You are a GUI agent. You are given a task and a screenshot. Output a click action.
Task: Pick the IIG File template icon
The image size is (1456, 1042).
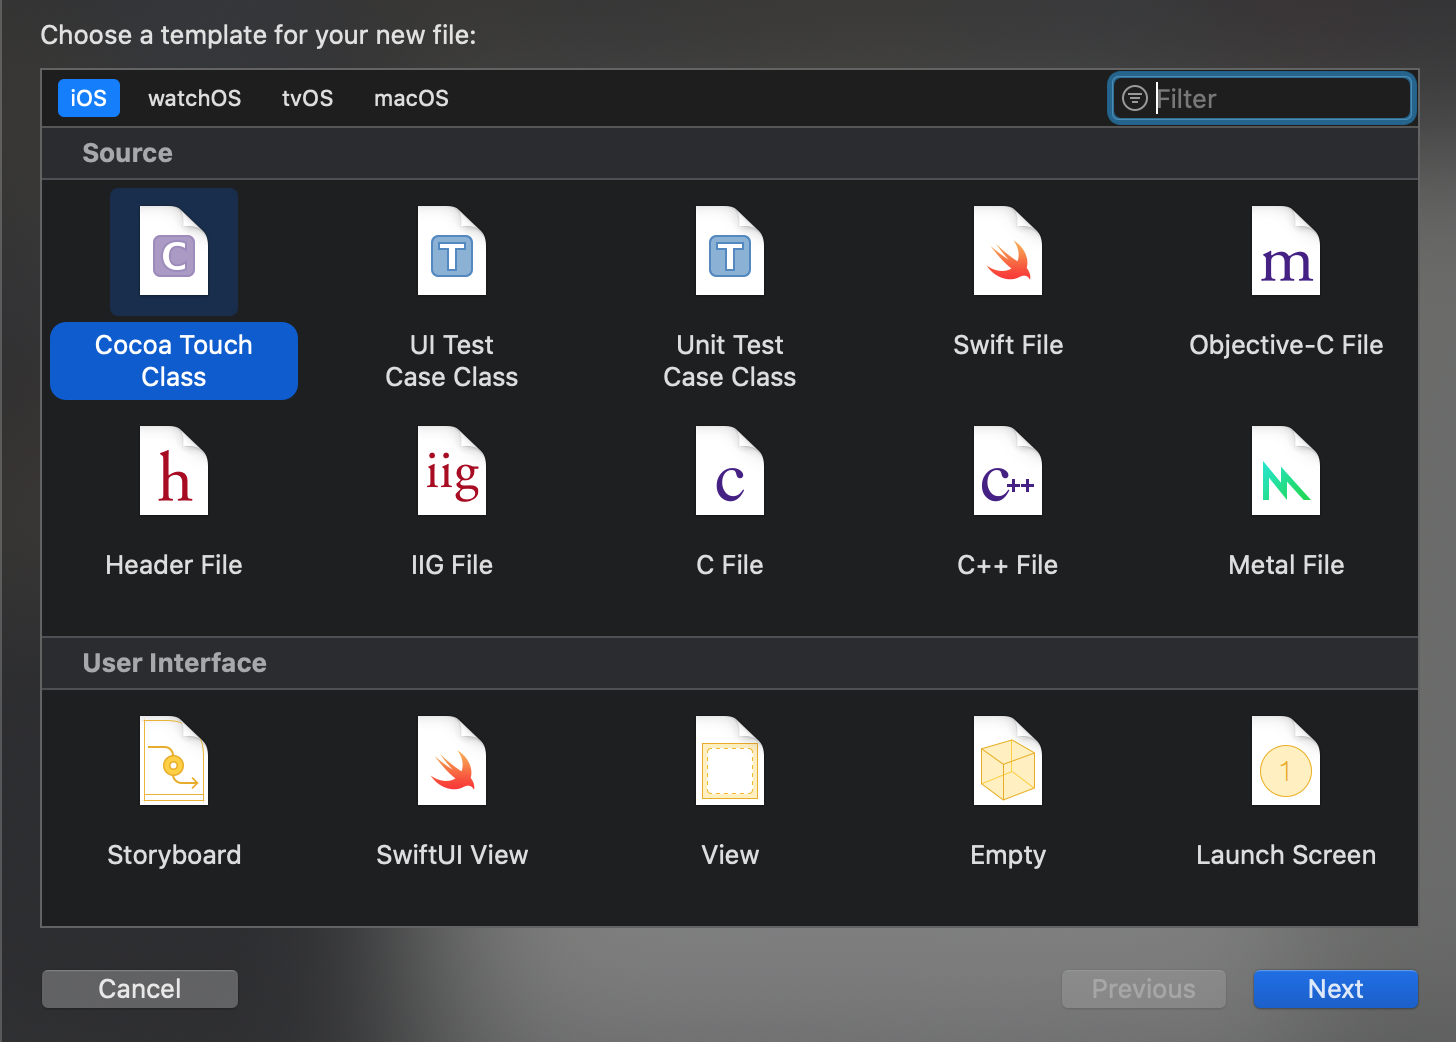[x=452, y=471]
